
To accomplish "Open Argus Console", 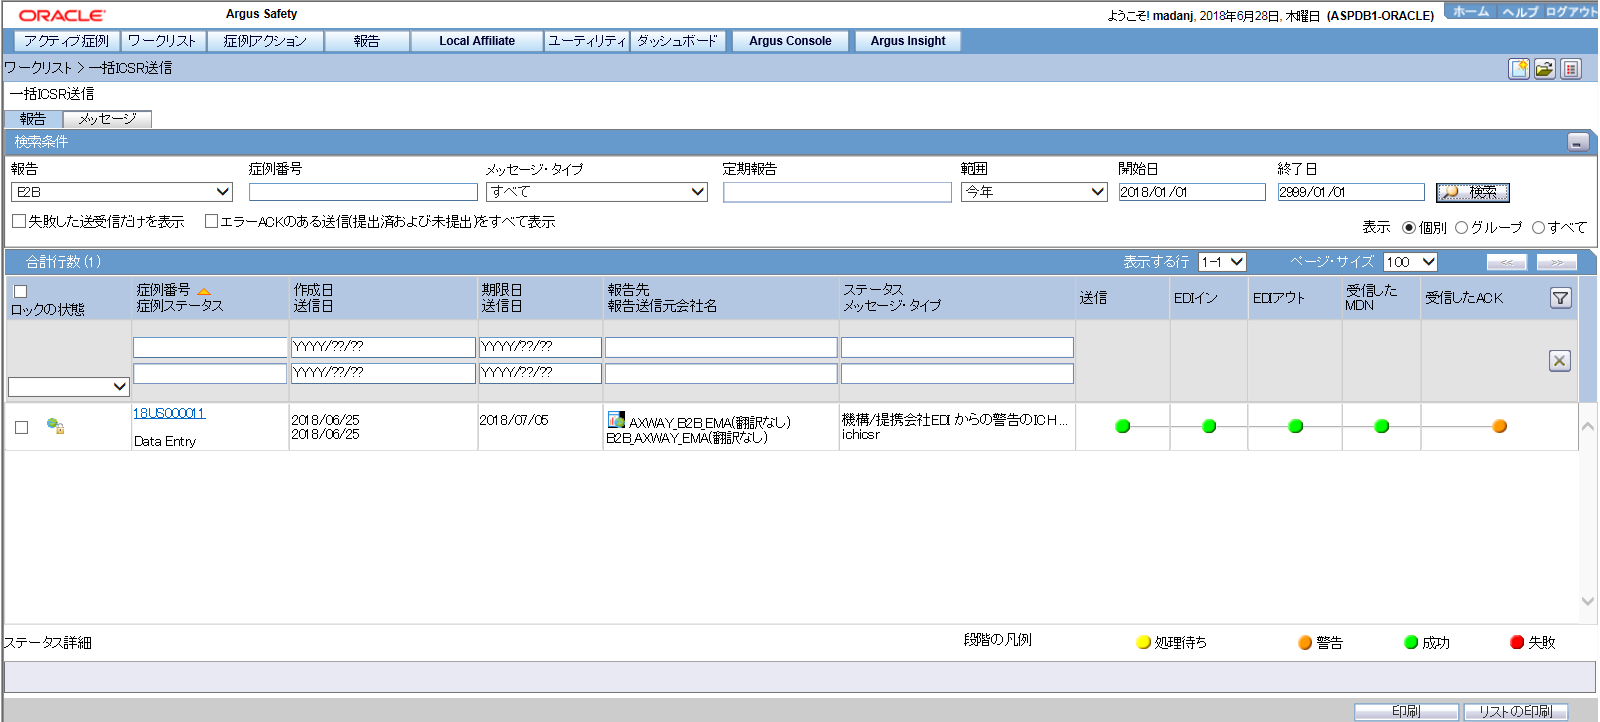I will tap(790, 41).
